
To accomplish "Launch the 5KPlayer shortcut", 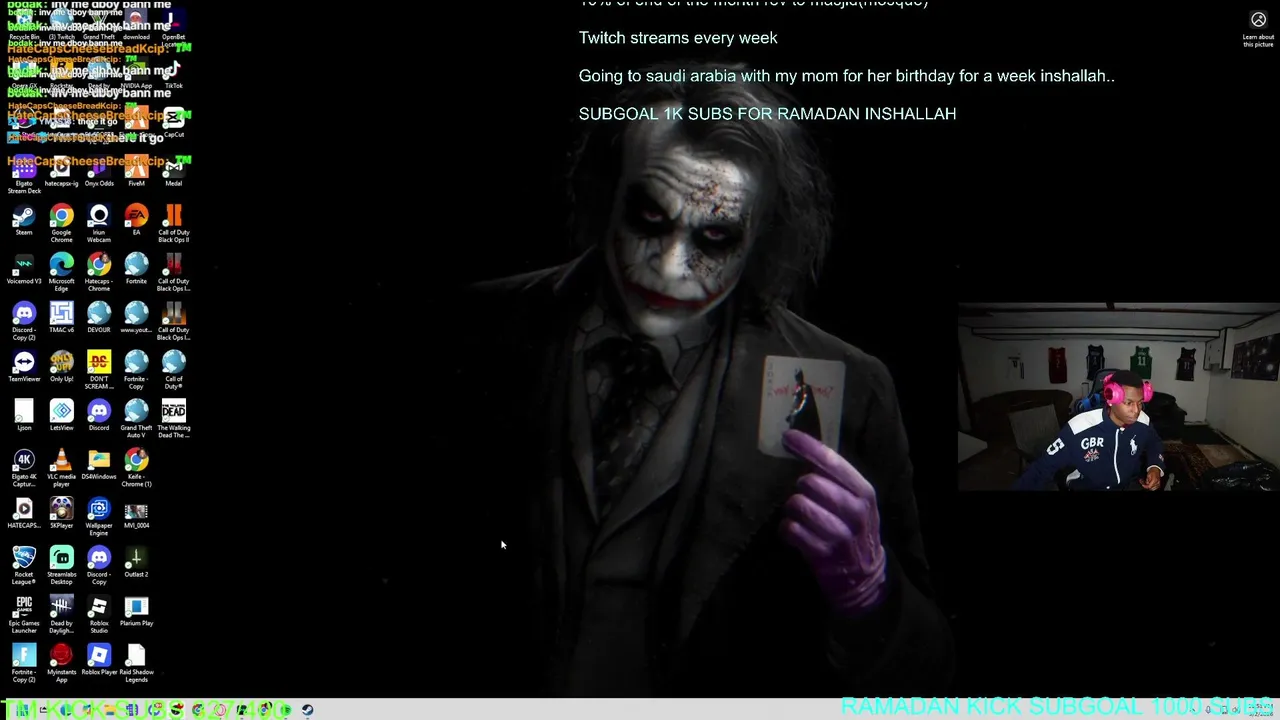I will (62, 514).
